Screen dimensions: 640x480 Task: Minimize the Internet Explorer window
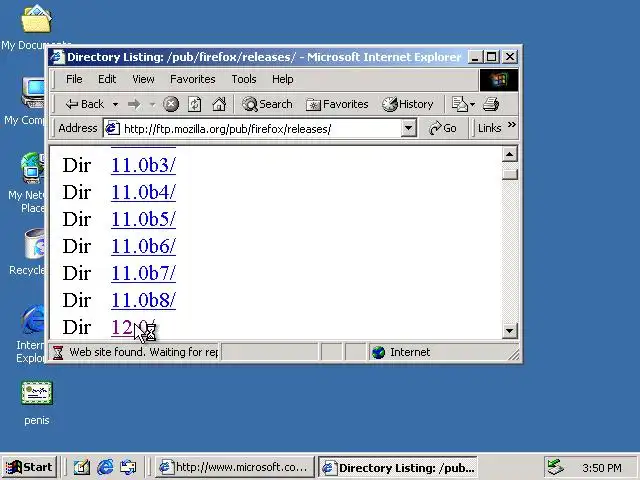click(x=475, y=57)
